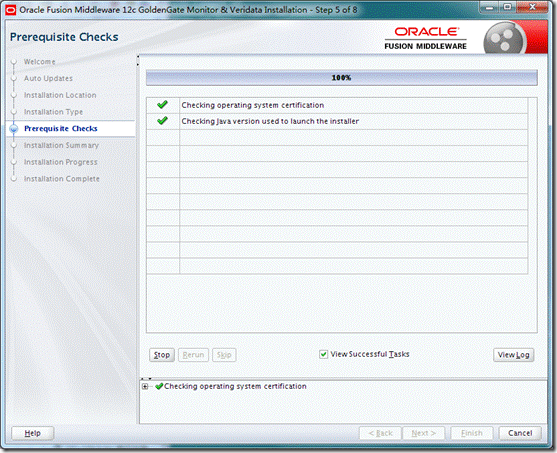The image size is (557, 453).
Task: Select Installation Location step in sidebar
Action: (x=60, y=95)
